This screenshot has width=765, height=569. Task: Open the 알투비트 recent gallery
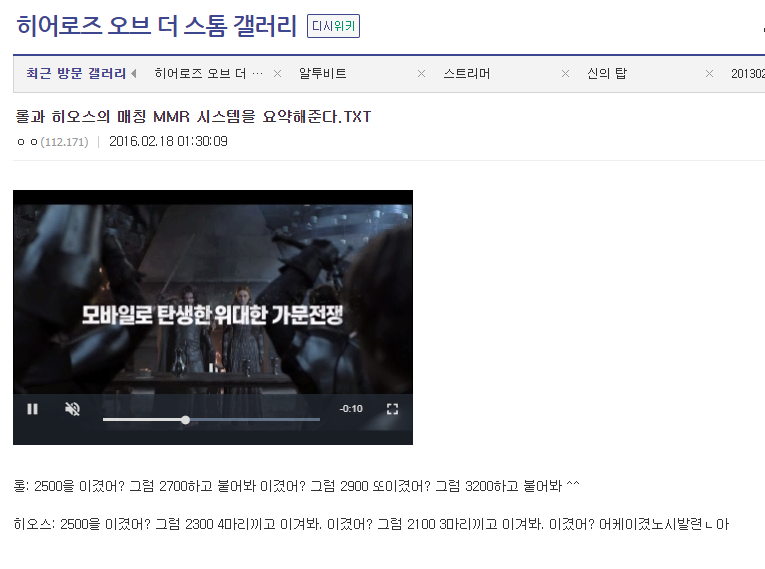pyautogui.click(x=322, y=74)
